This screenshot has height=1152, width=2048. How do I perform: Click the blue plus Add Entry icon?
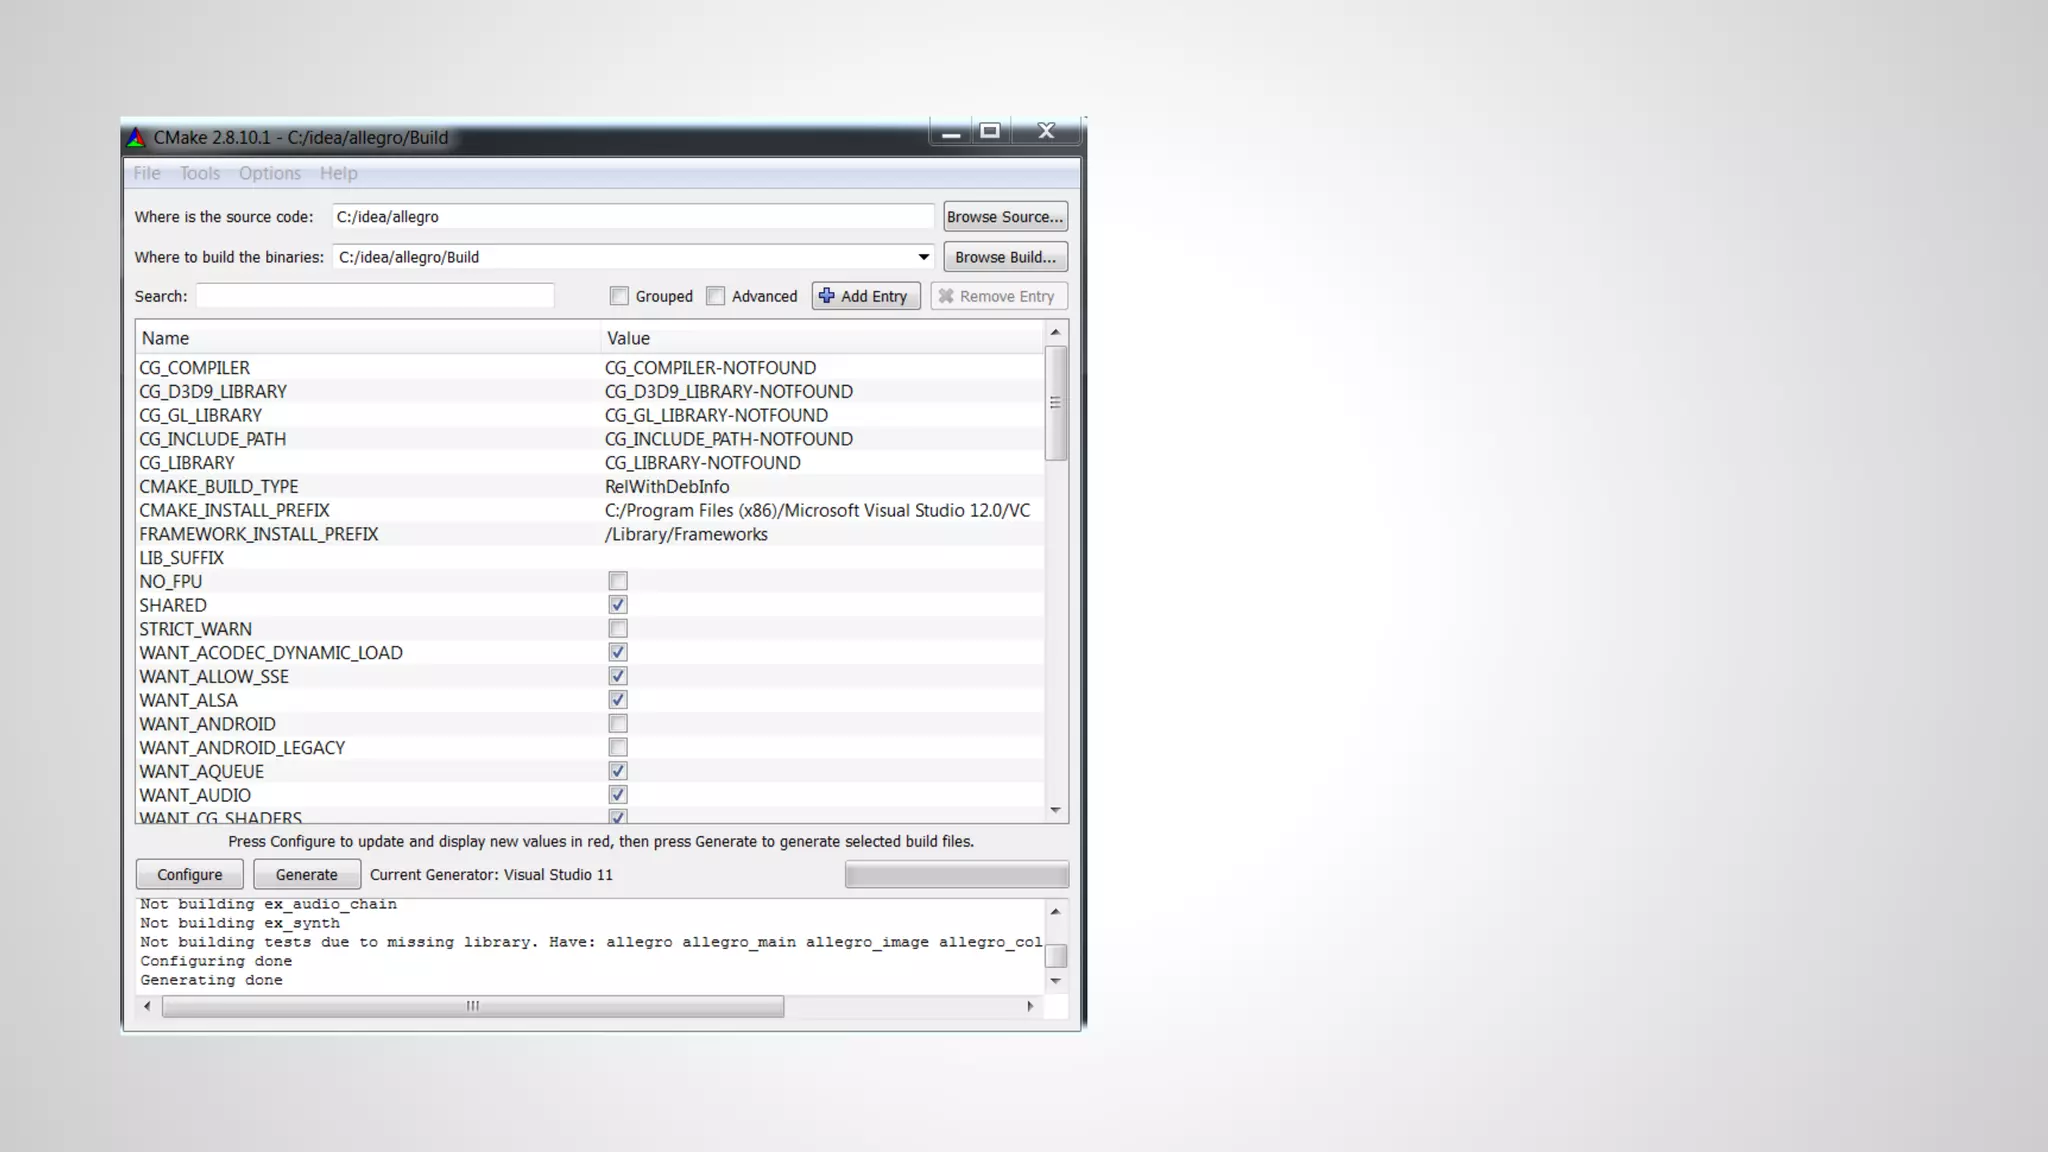point(826,296)
